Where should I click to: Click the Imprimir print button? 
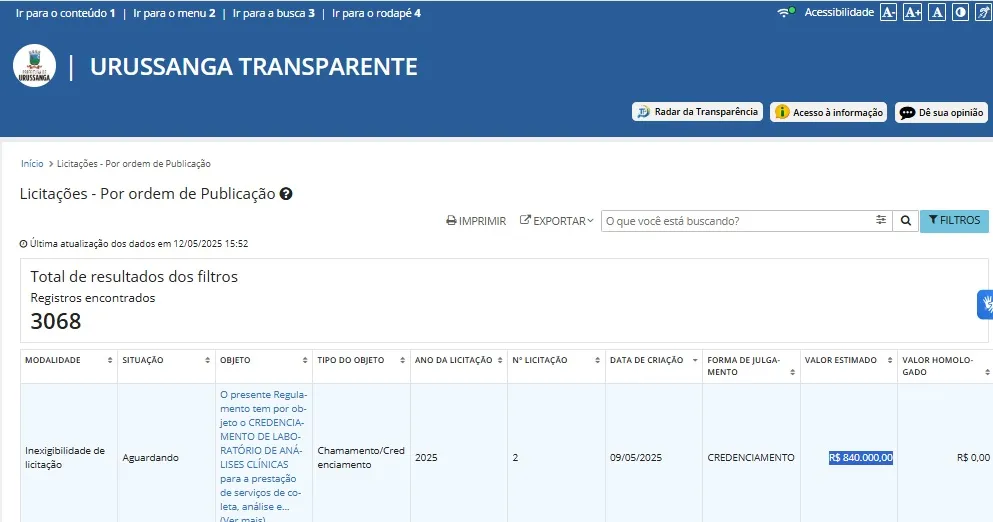pyautogui.click(x=476, y=221)
